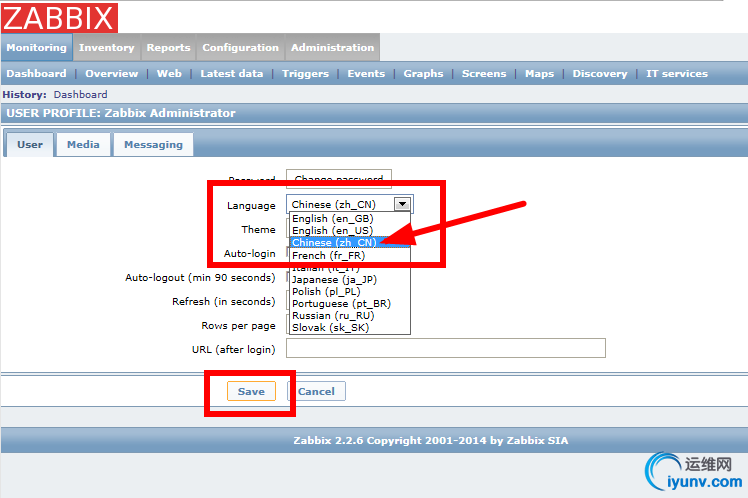The image size is (748, 498).
Task: Select Russian (ru_RU) from language list
Action: click(x=350, y=315)
